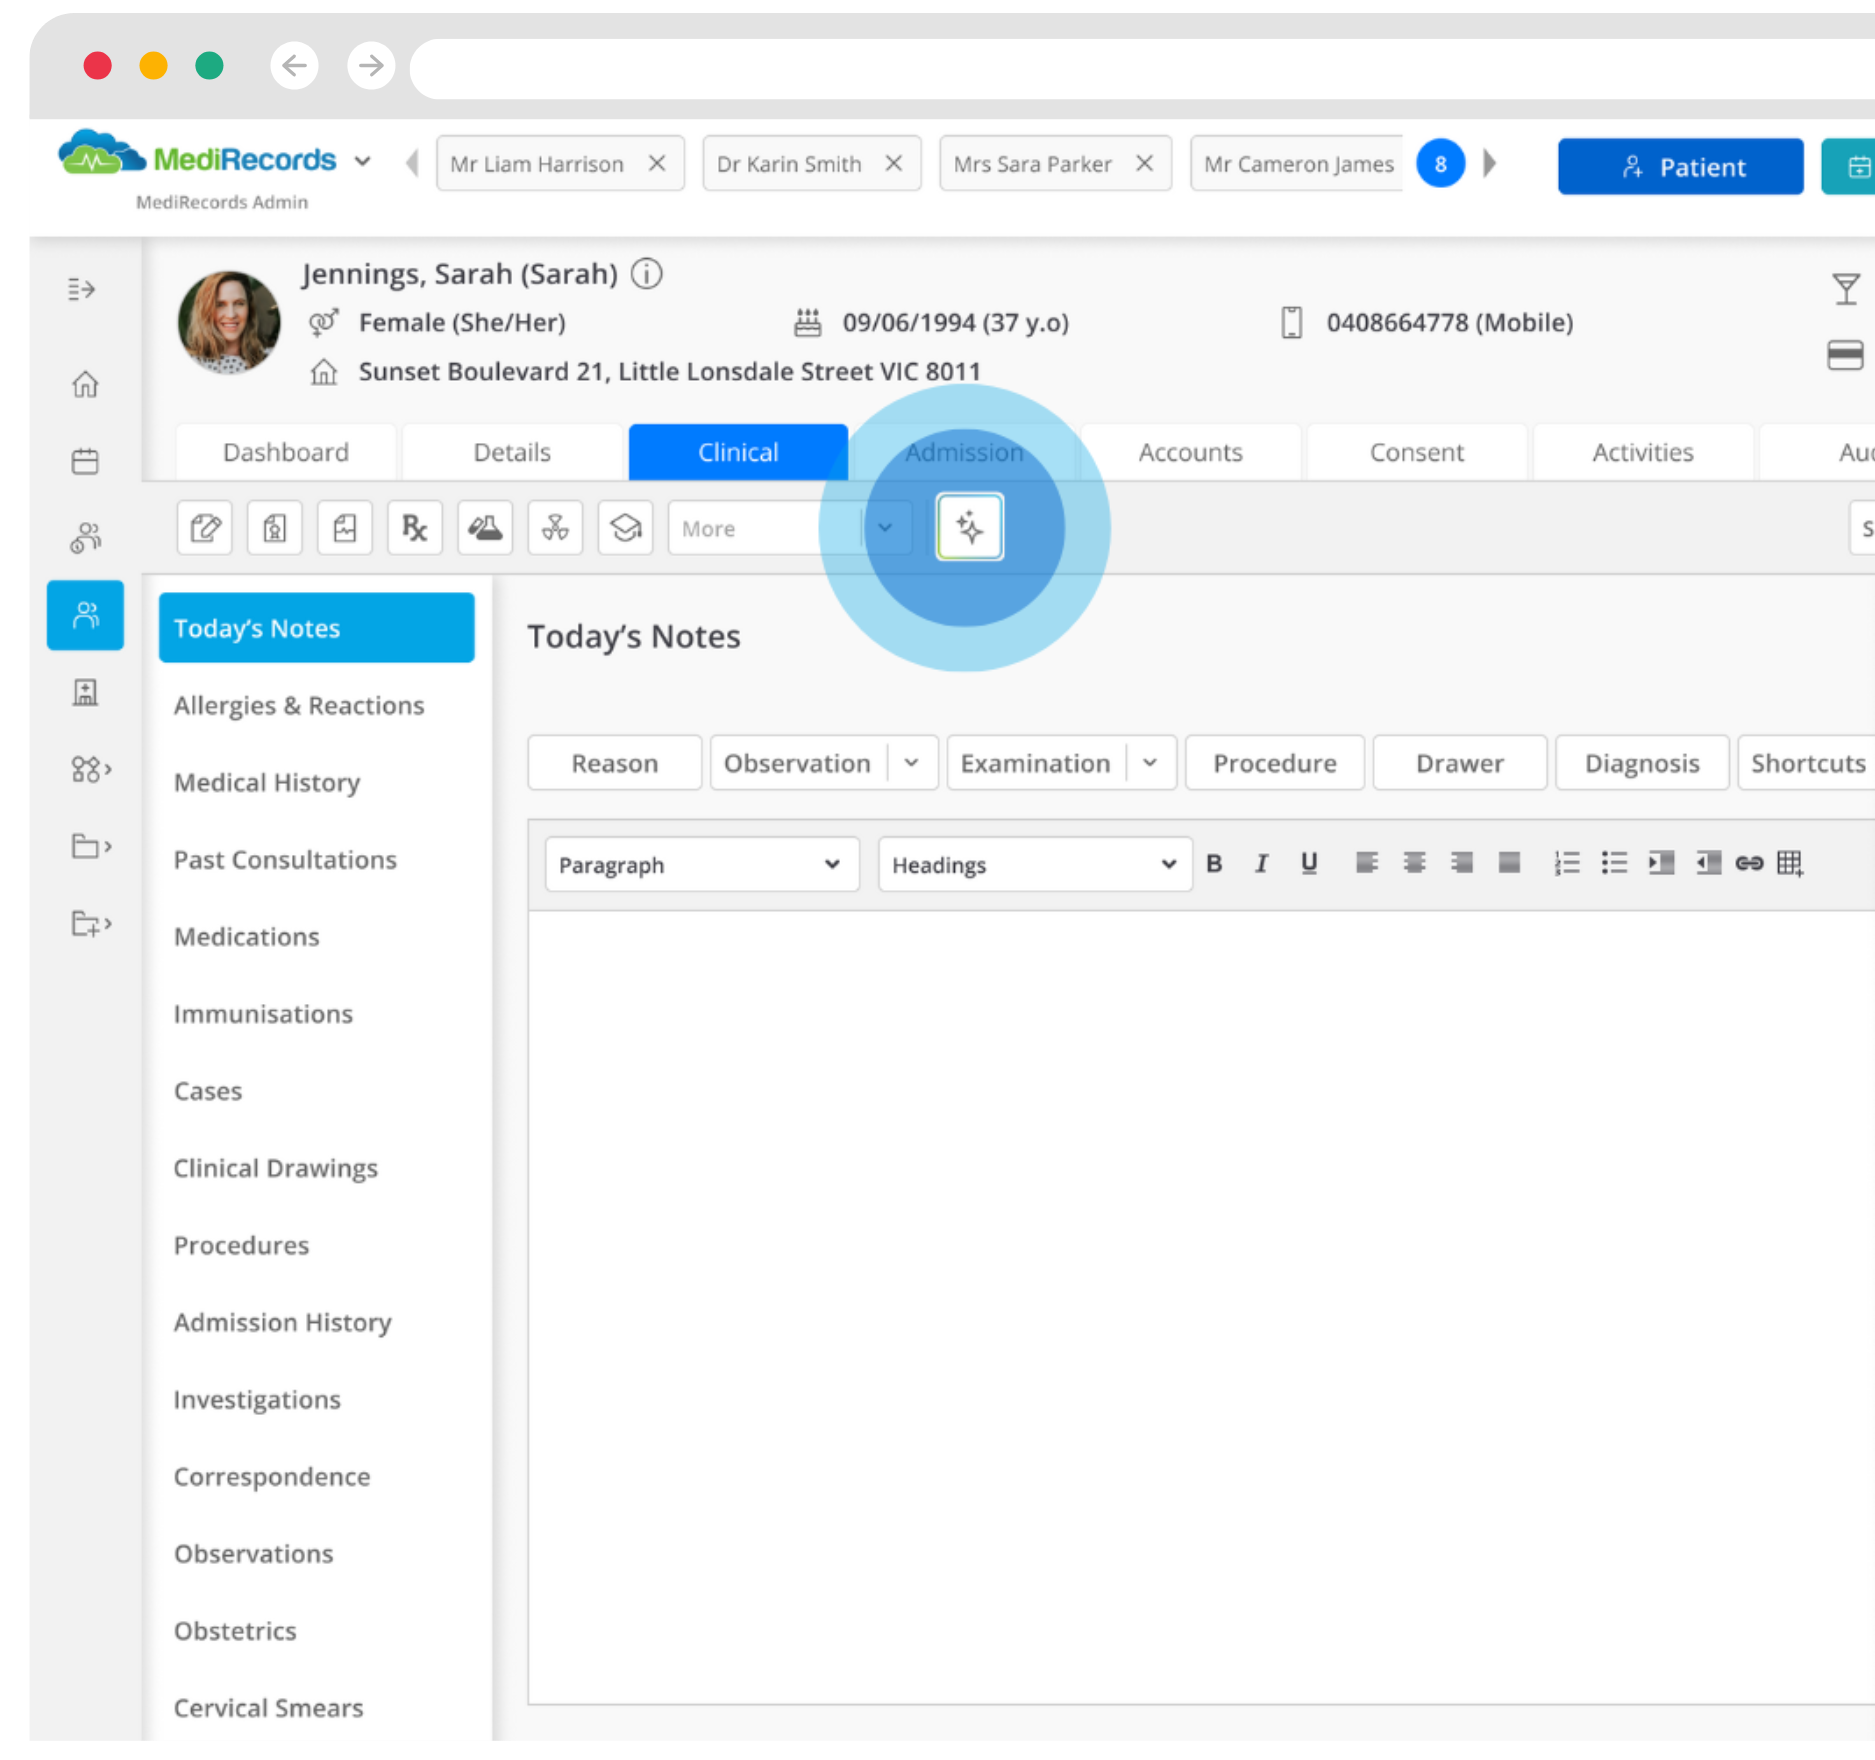Open the Headings dropdown
This screenshot has width=1875, height=1760.
[x=1035, y=864]
